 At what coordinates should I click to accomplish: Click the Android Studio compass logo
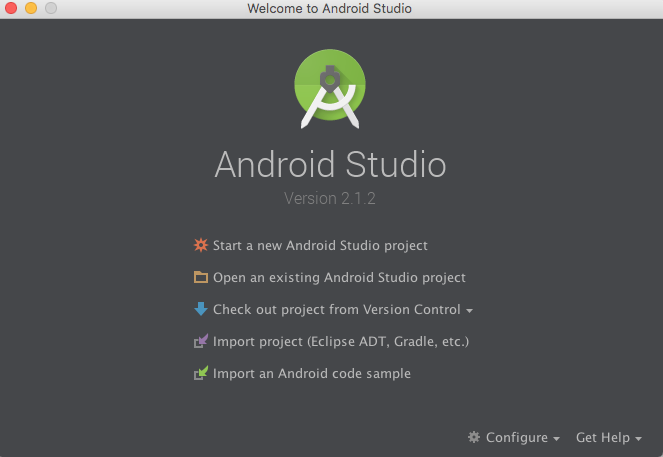pyautogui.click(x=330, y=89)
